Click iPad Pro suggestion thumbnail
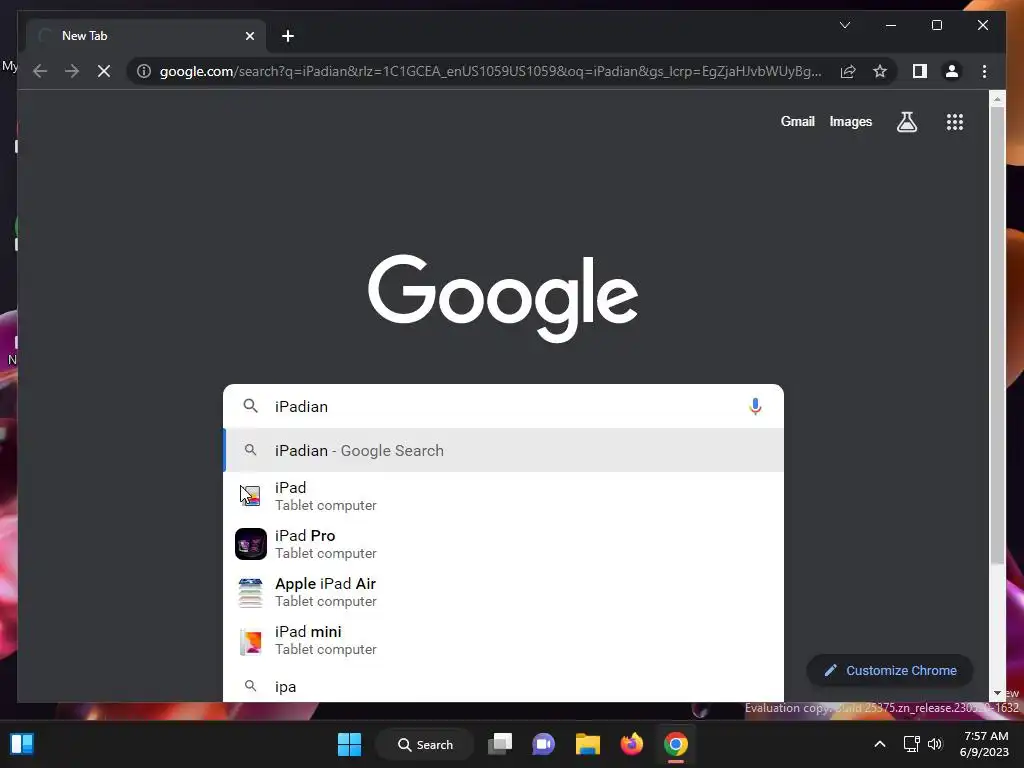Screen dimensions: 1024x768 (251, 544)
